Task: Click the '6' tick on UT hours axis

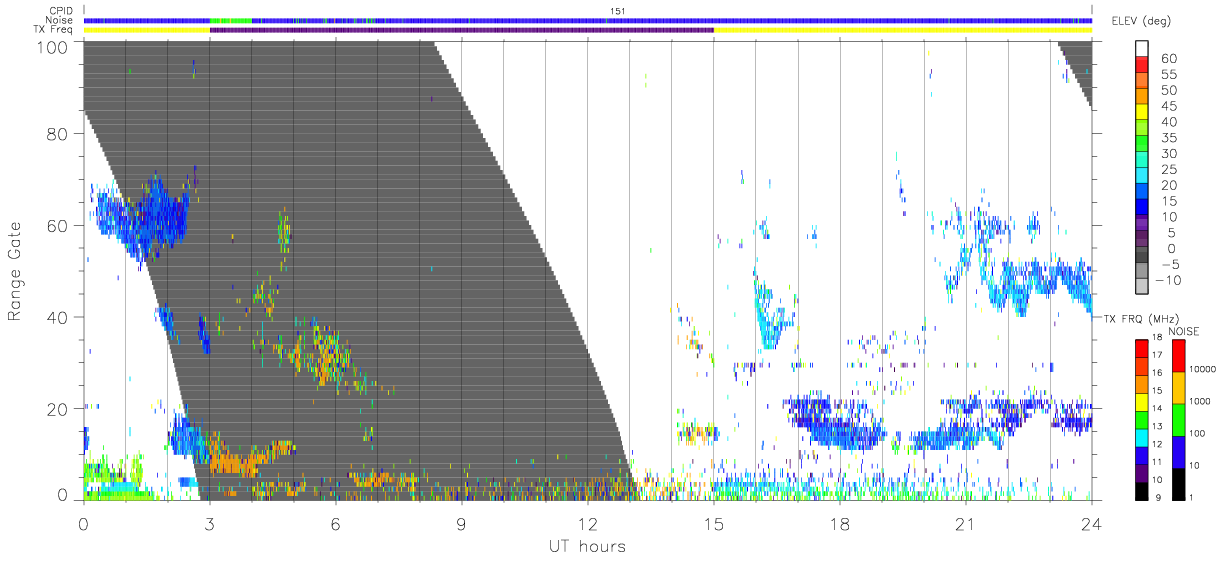Action: [336, 523]
